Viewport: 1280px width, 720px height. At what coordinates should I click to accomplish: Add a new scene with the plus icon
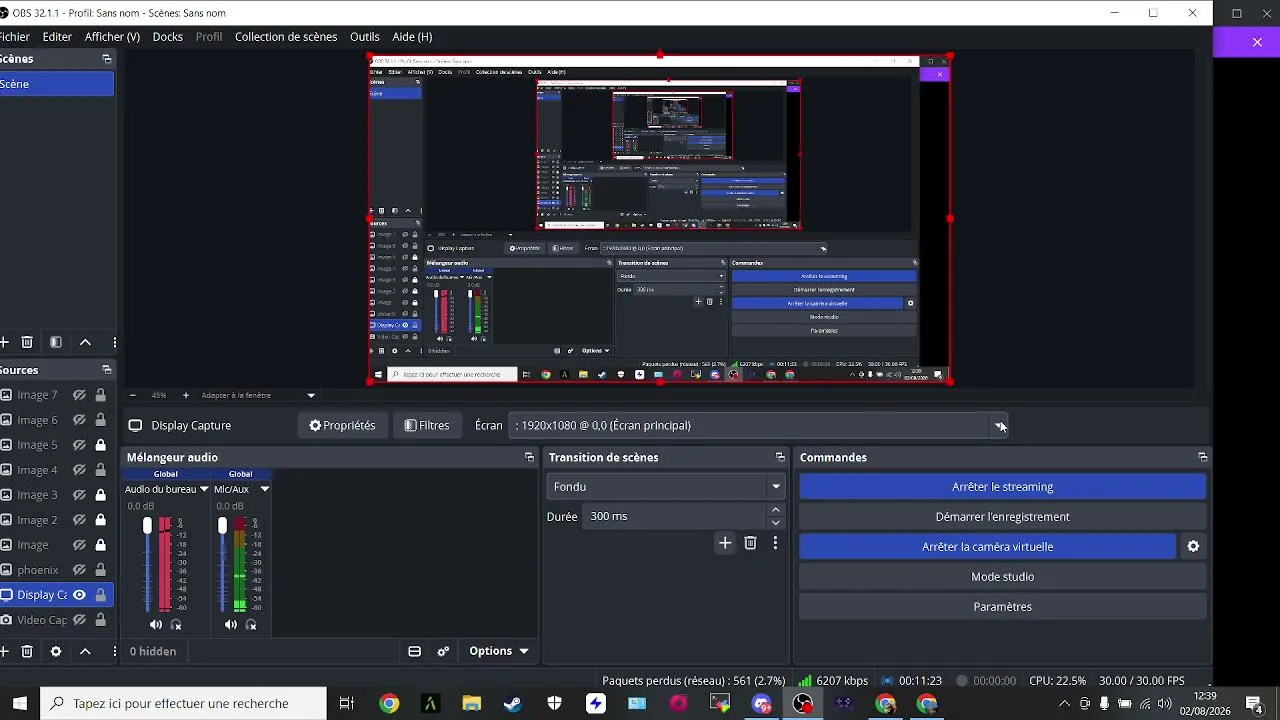4,342
